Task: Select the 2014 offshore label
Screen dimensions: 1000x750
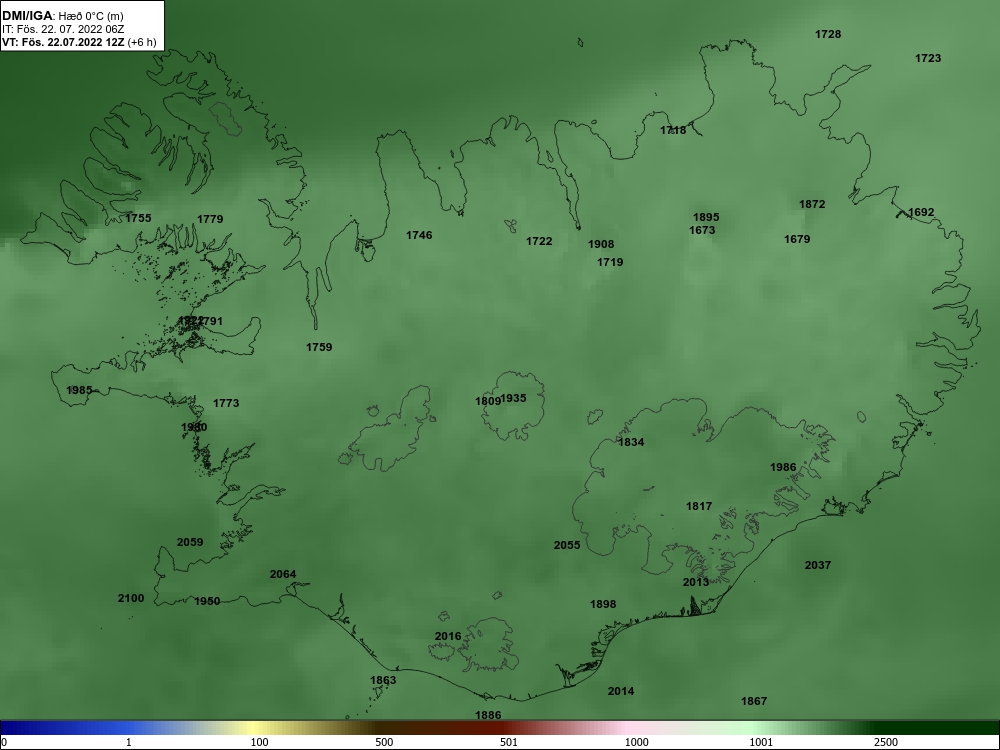Action: click(x=621, y=691)
